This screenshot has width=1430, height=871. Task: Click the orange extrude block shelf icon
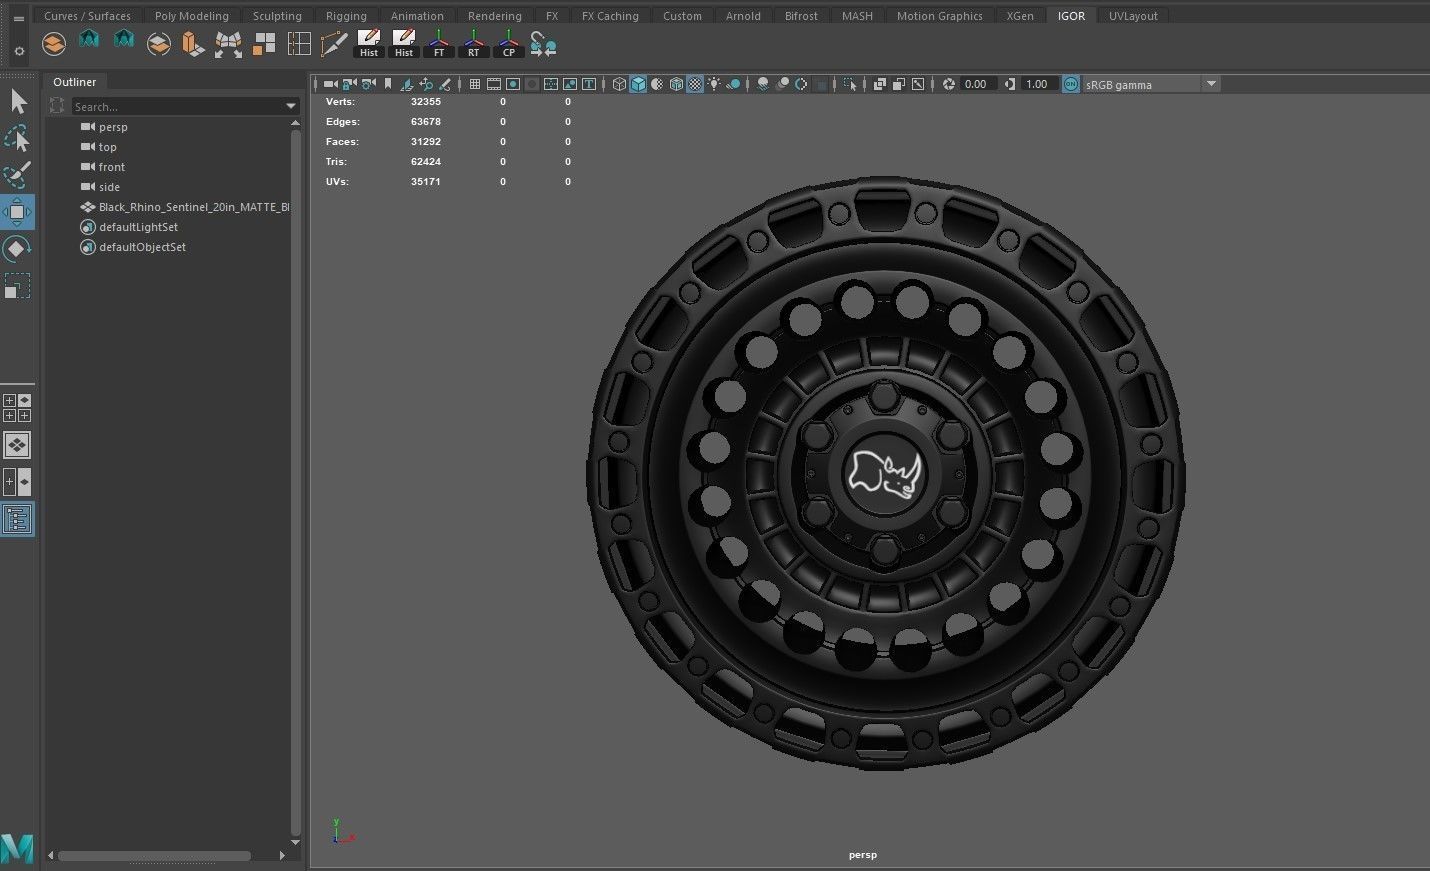coord(193,44)
